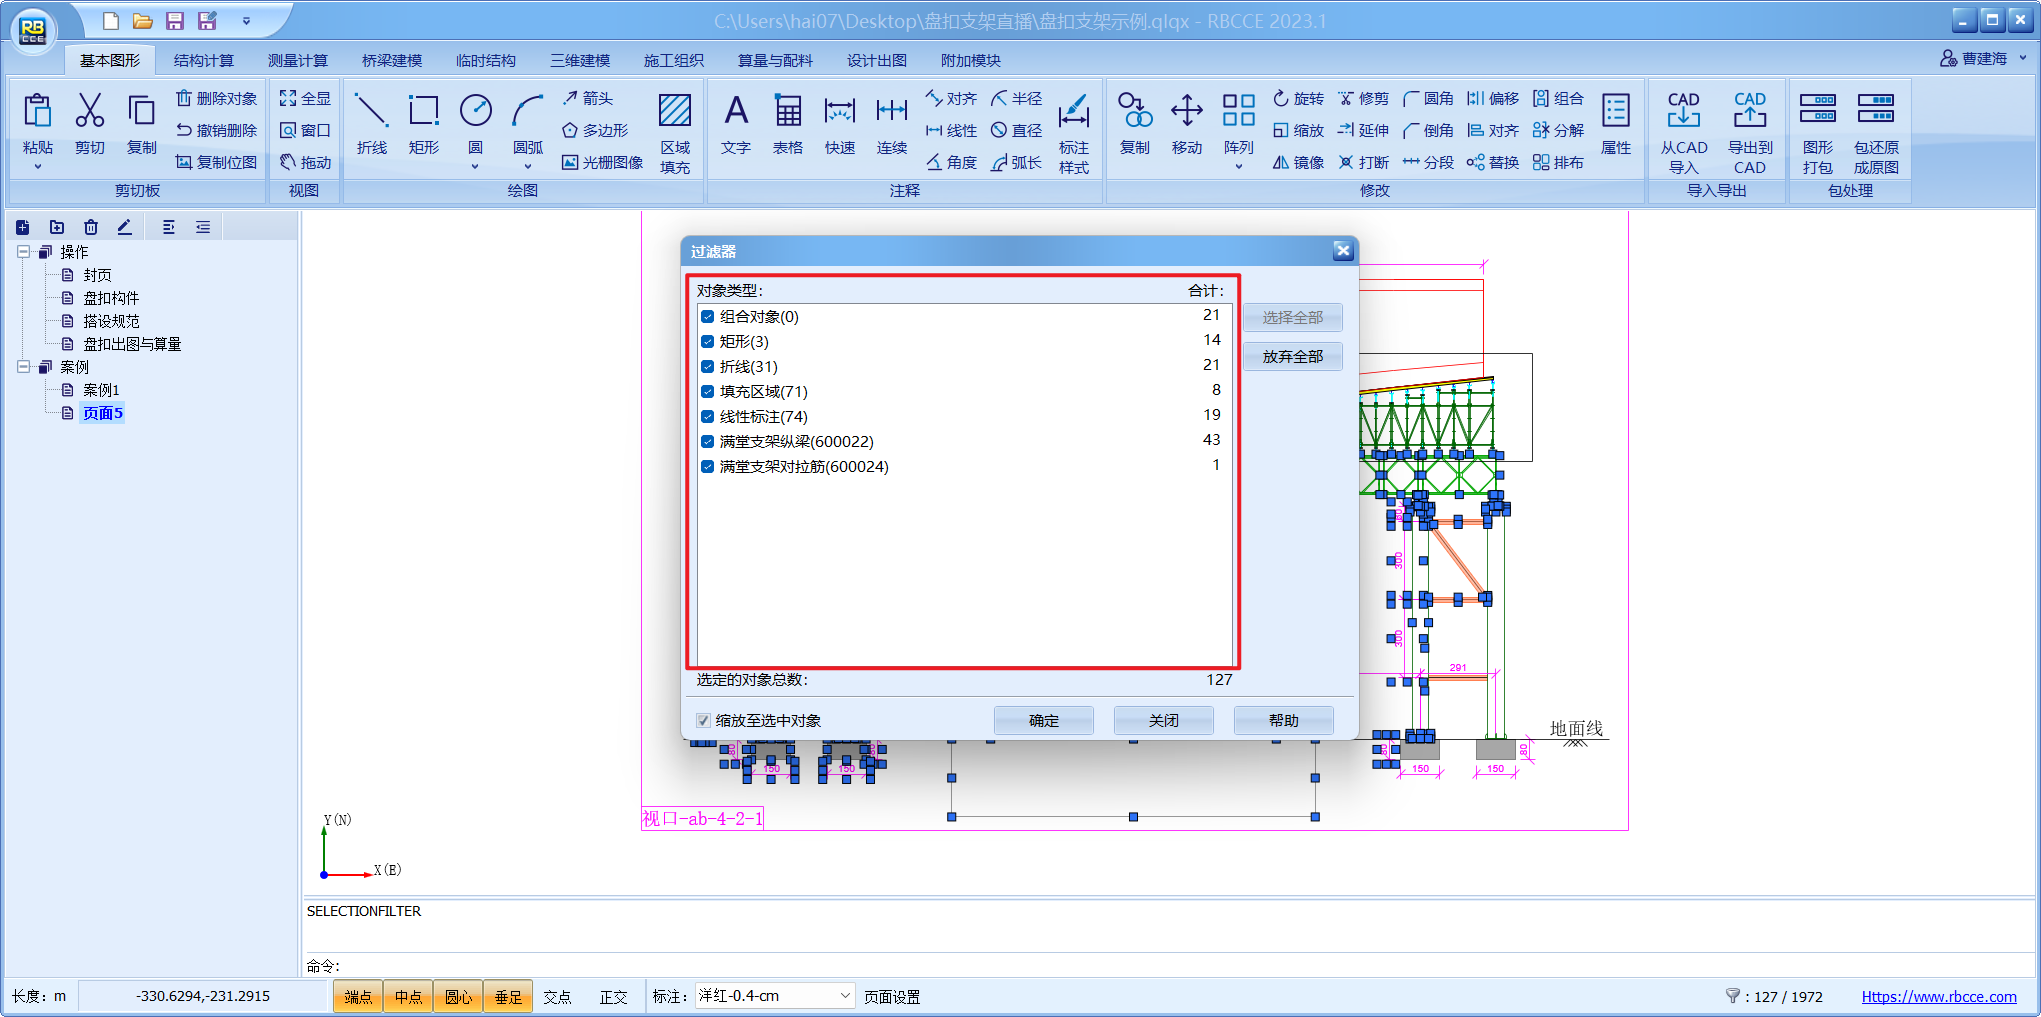Uncheck the 矩形(3) object type checkbox
This screenshot has width=2041, height=1017.
pos(707,342)
